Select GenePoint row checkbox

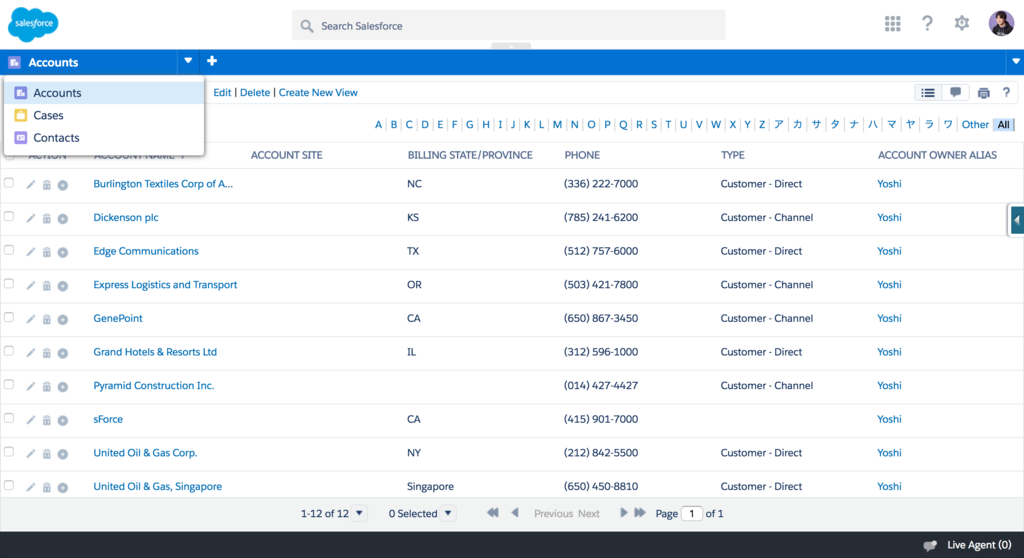pos(9,318)
